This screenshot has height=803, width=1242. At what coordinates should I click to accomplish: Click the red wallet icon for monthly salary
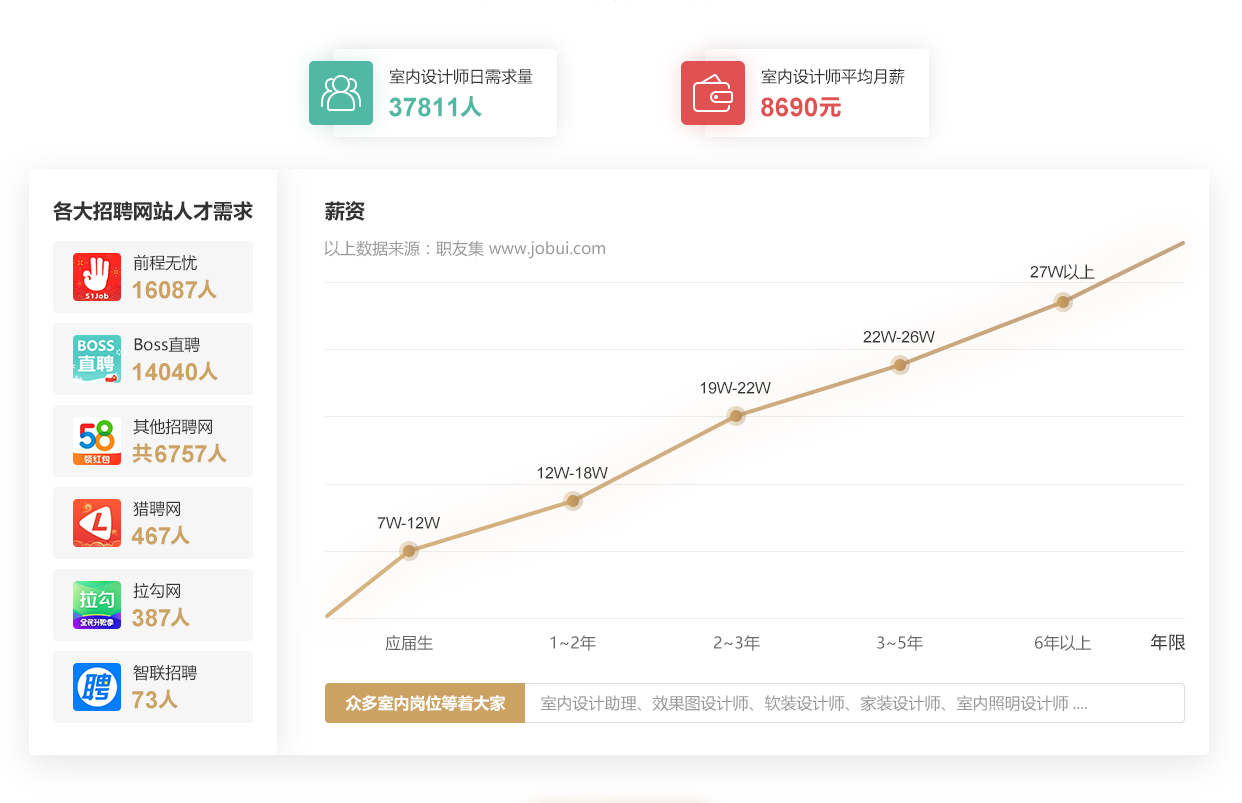(x=713, y=93)
